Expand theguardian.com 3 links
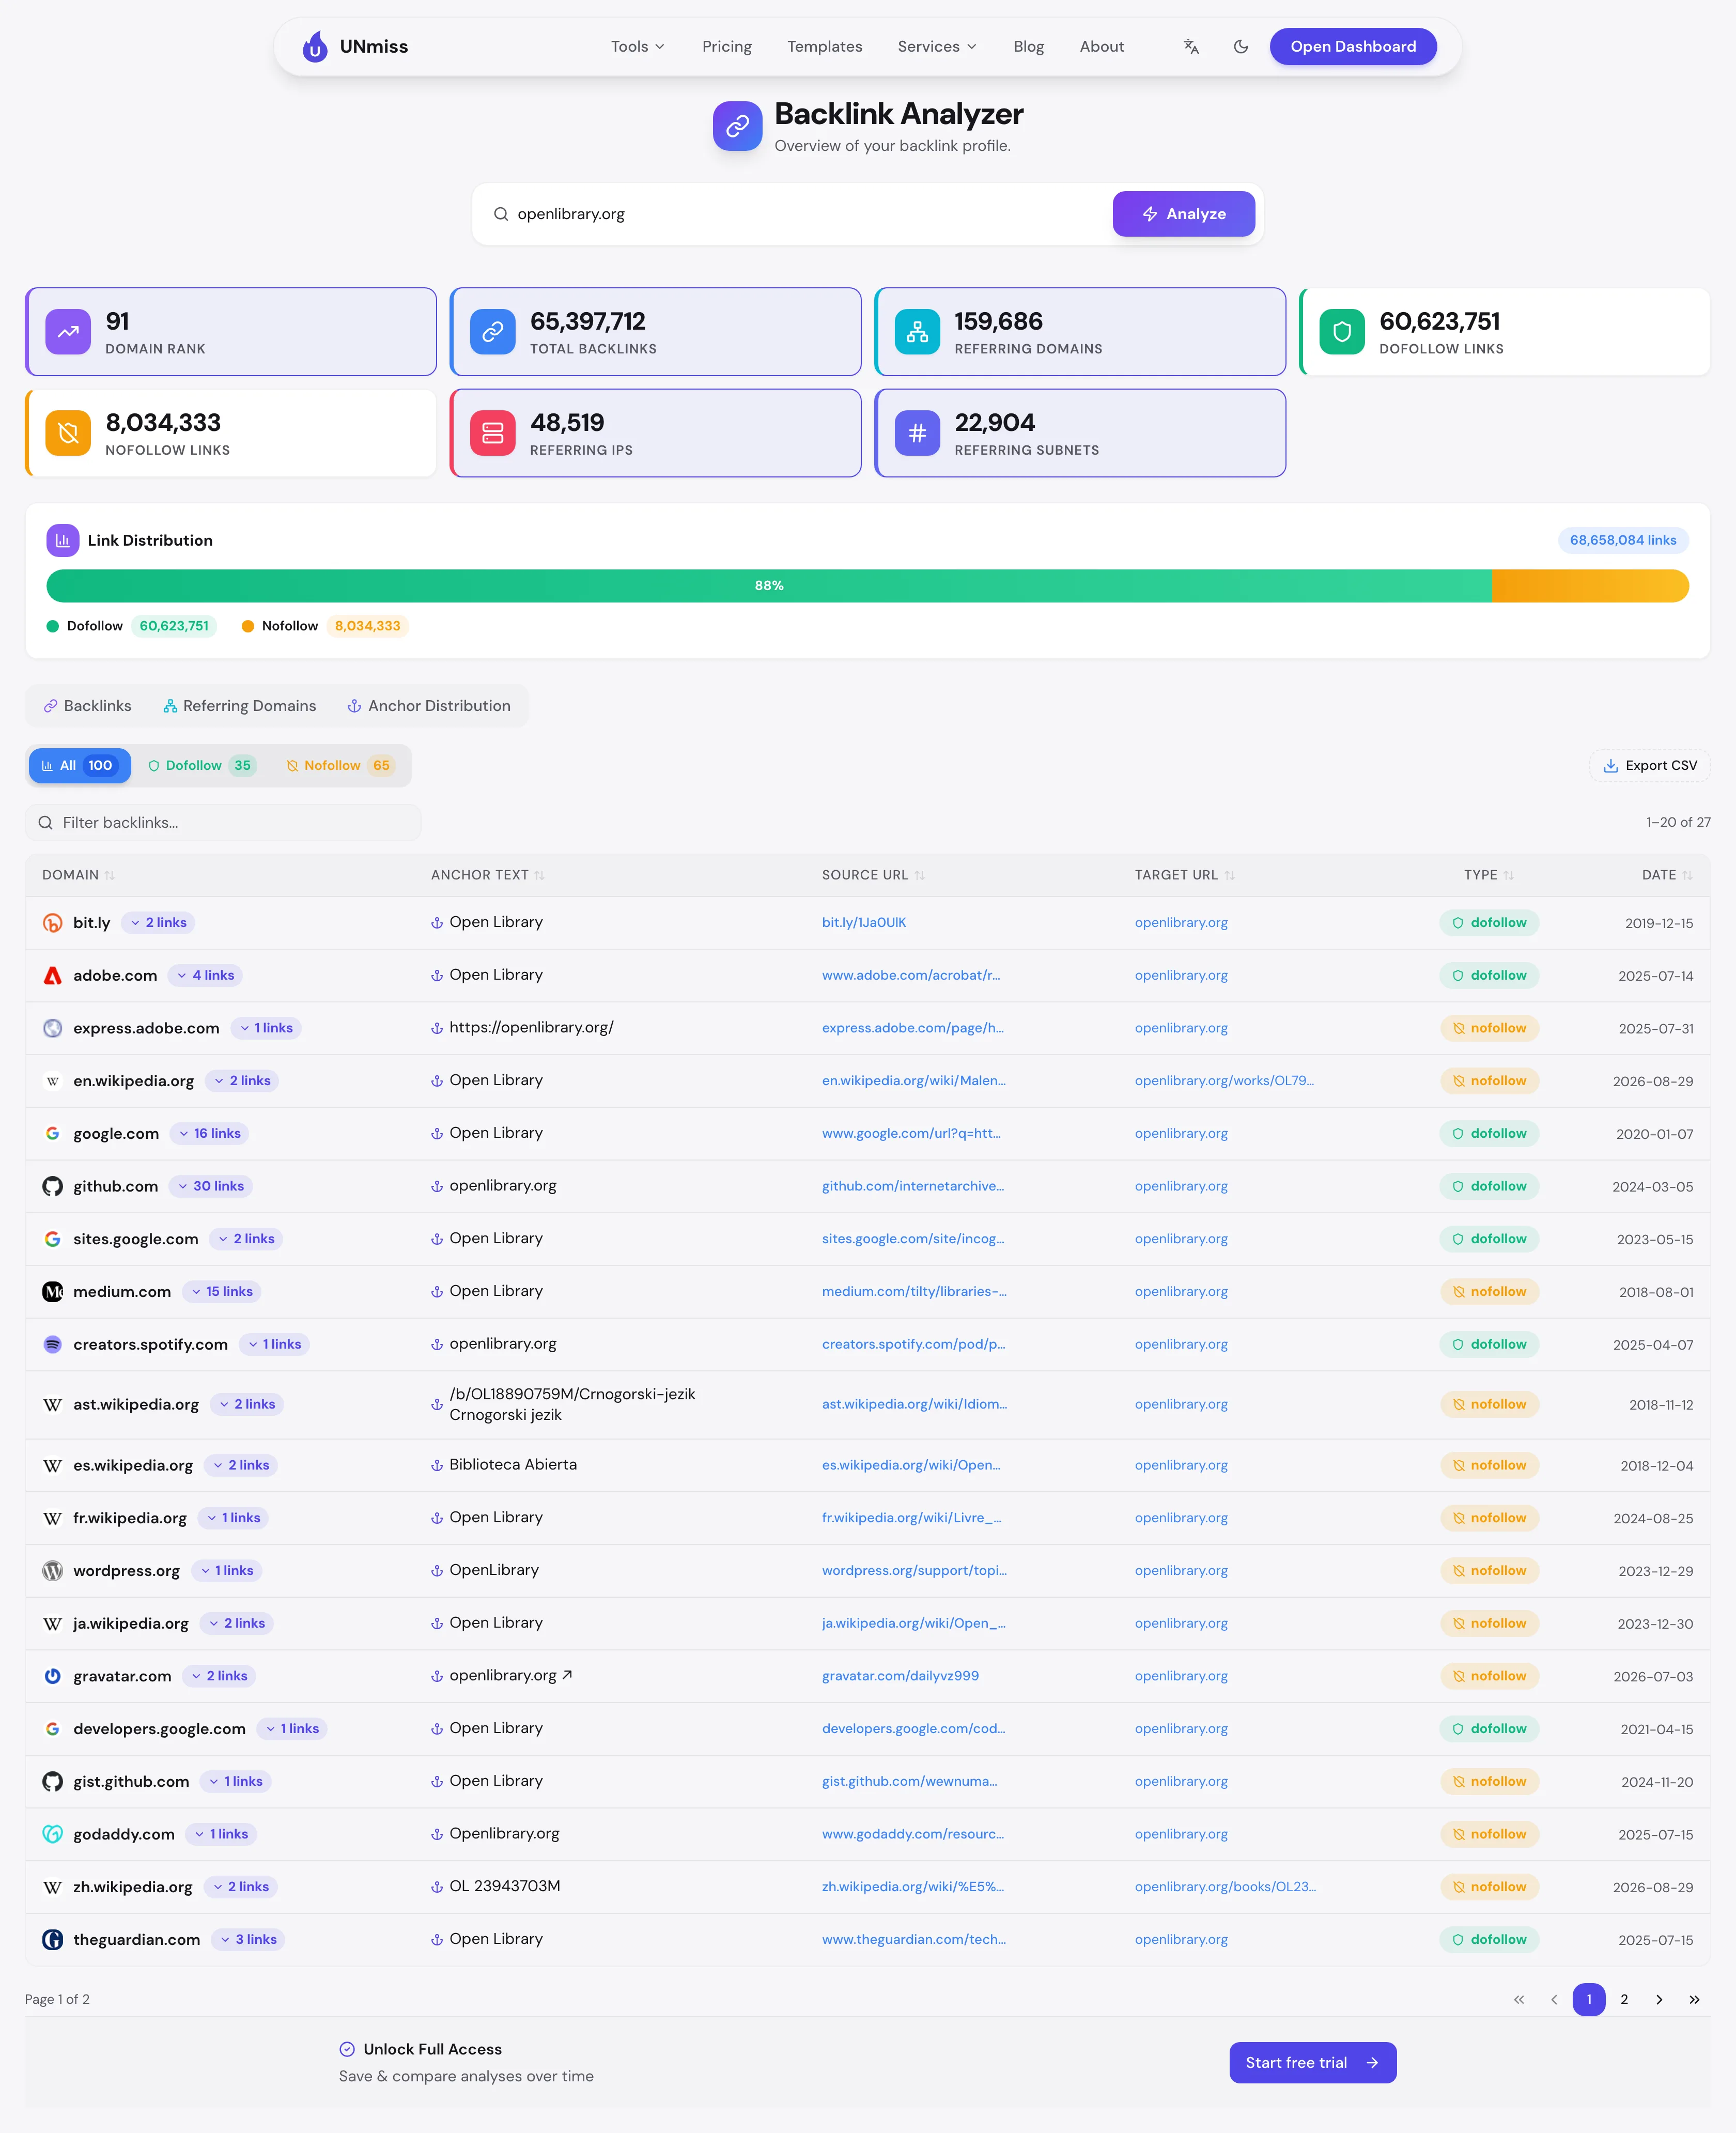Screen dimensions: 1736x2133 (x=249, y=1940)
